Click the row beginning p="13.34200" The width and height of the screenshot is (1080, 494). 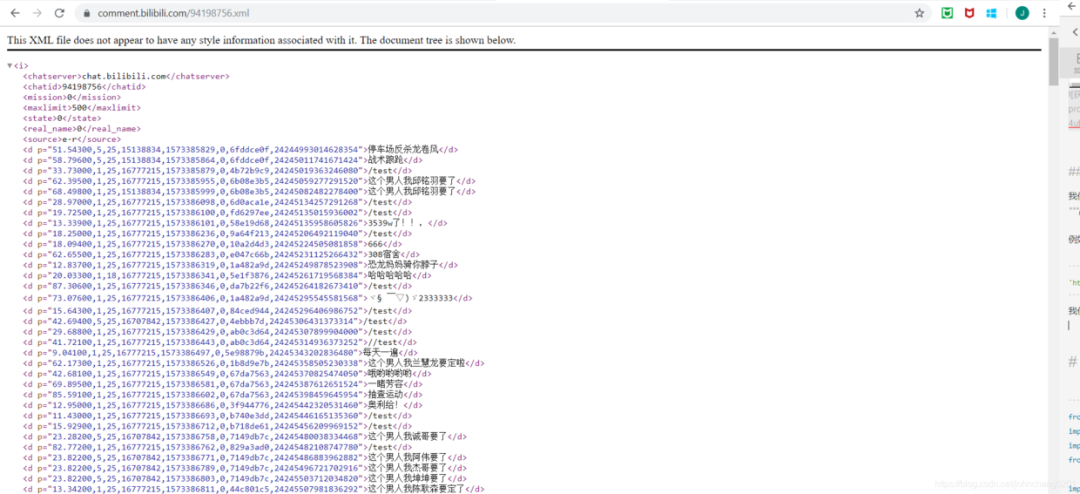[253, 489]
